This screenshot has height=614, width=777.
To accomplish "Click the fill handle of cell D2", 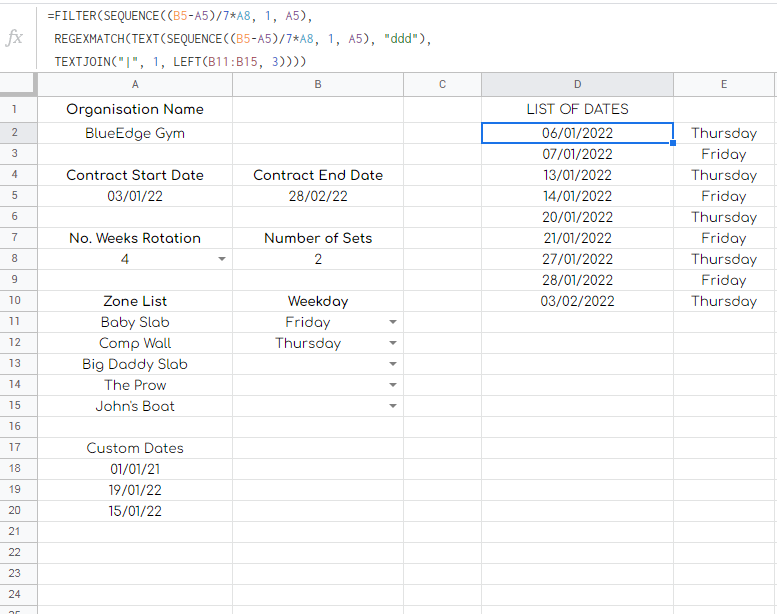I will click(673, 143).
